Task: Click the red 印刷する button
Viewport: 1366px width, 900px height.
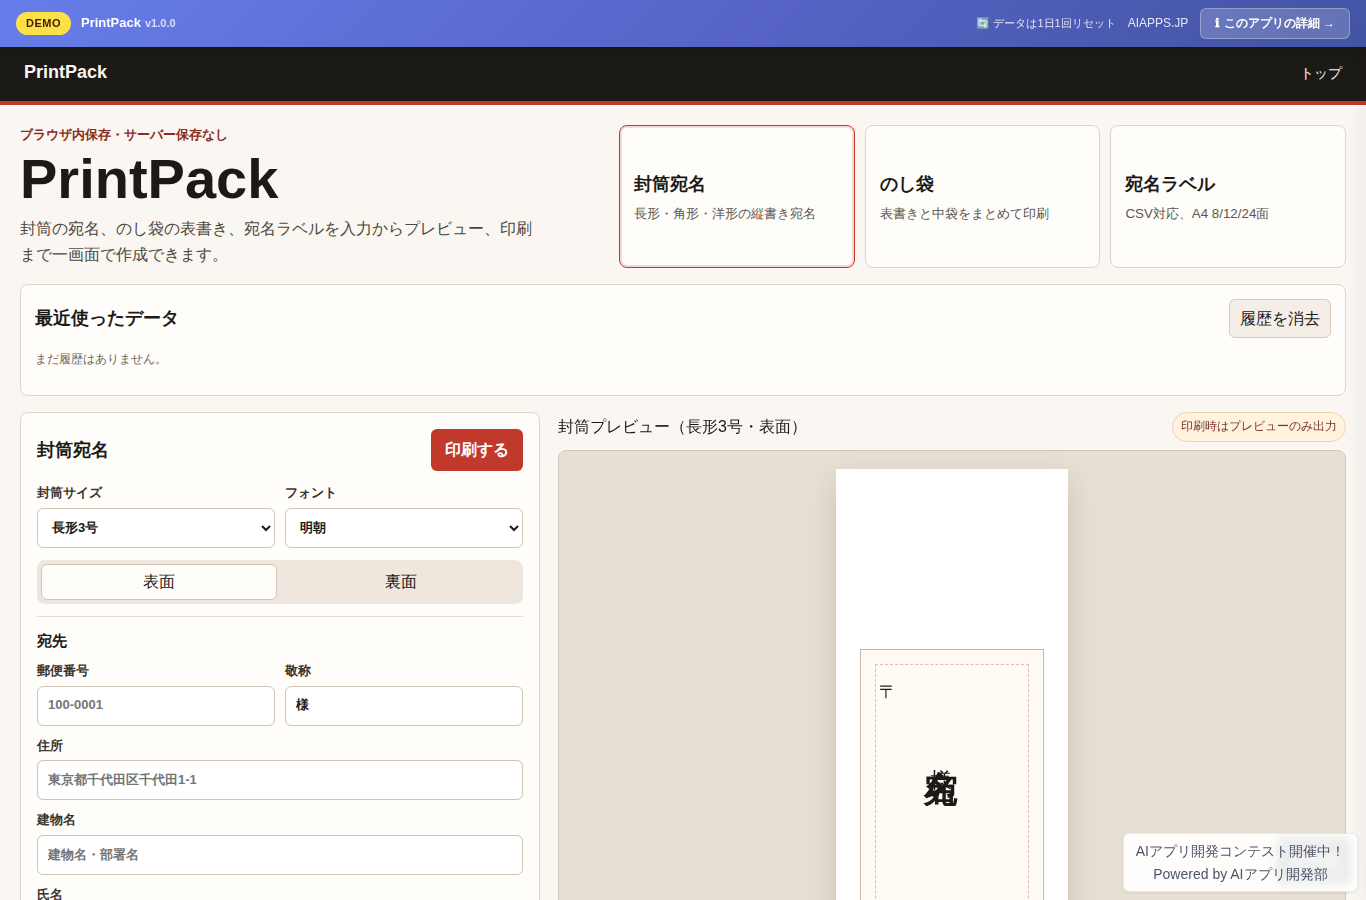Action: (477, 450)
